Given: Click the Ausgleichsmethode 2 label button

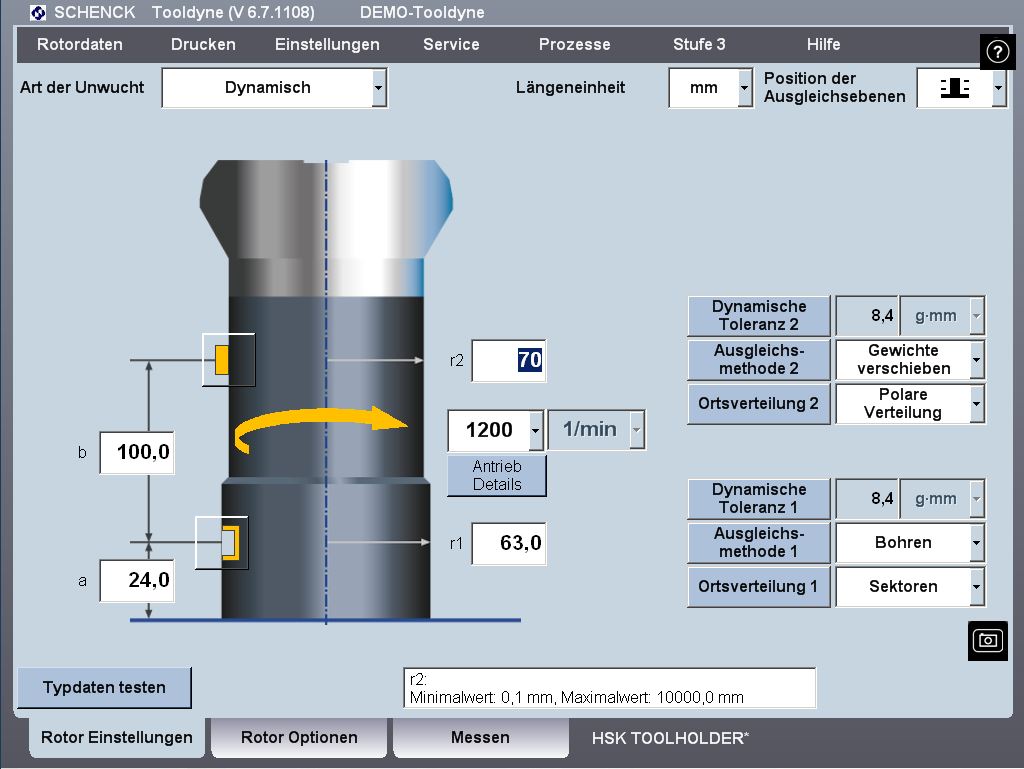Looking at the screenshot, I should (759, 360).
